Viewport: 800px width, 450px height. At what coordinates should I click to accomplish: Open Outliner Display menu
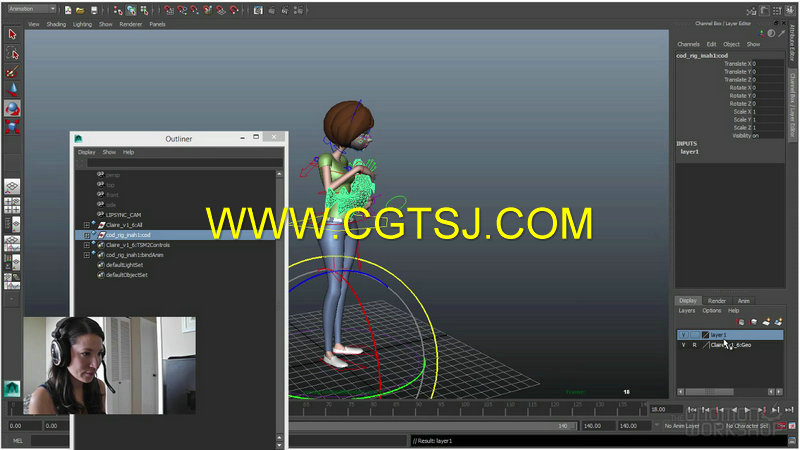coord(87,152)
